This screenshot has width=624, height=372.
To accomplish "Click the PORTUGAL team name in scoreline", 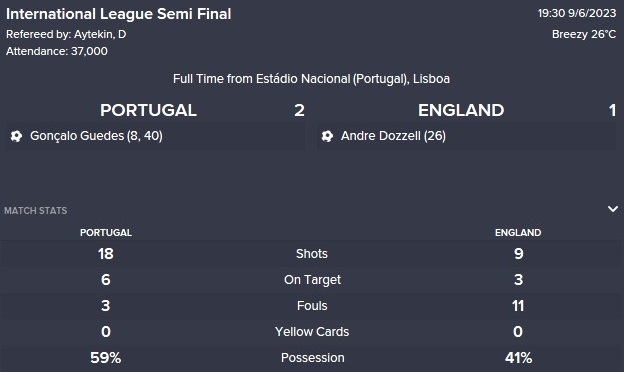I will tap(148, 110).
